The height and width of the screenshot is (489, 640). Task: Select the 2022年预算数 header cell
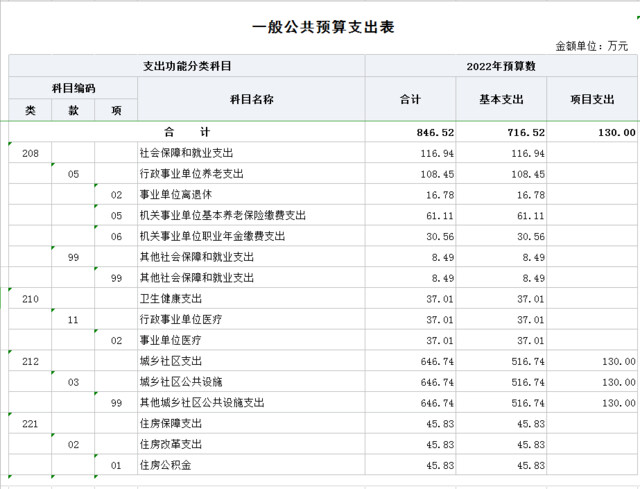click(x=501, y=66)
